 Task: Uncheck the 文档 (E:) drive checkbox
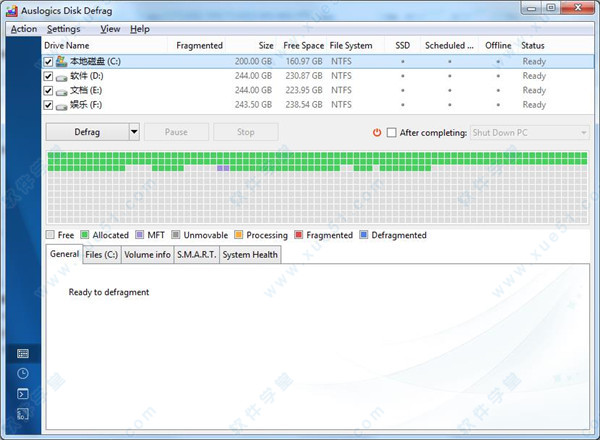click(48, 91)
